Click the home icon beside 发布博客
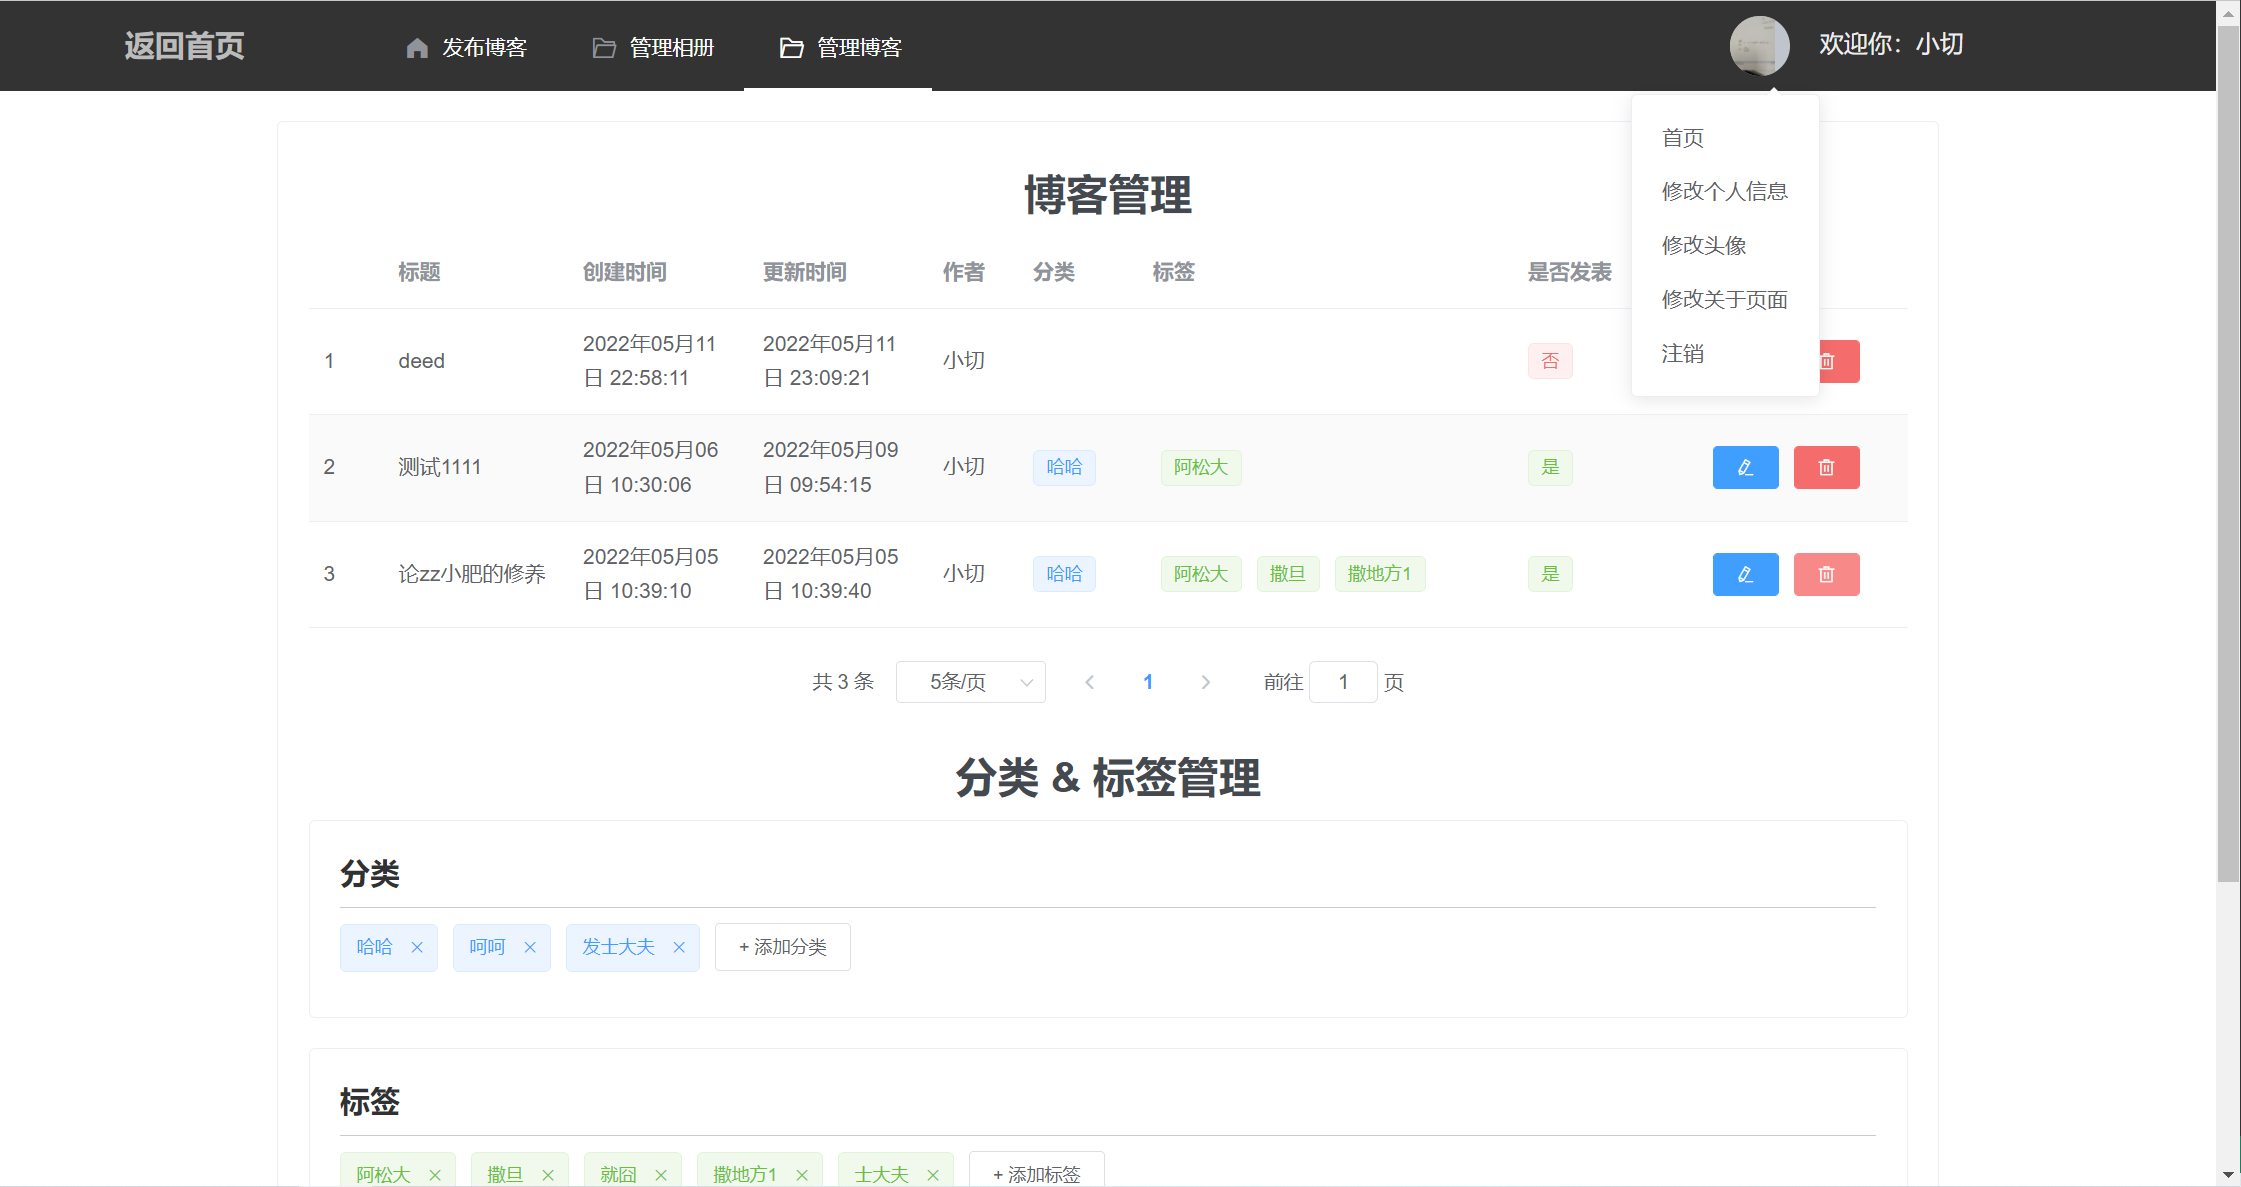The width and height of the screenshot is (2241, 1187). point(417,48)
